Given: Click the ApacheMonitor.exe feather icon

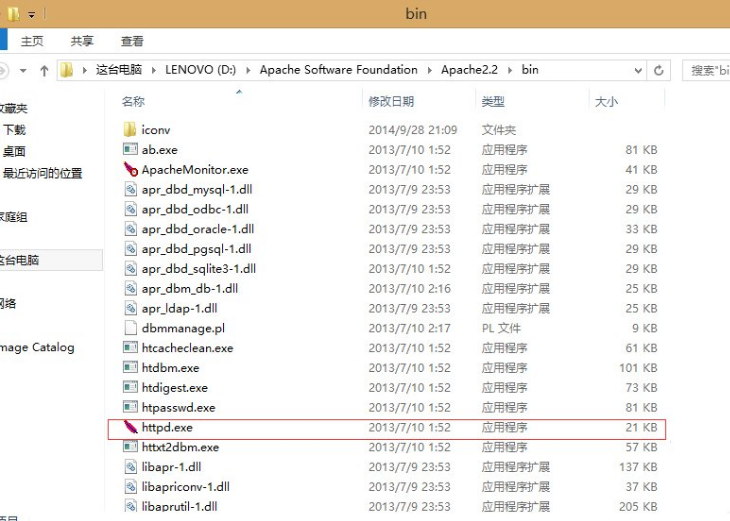Looking at the screenshot, I should (x=130, y=169).
